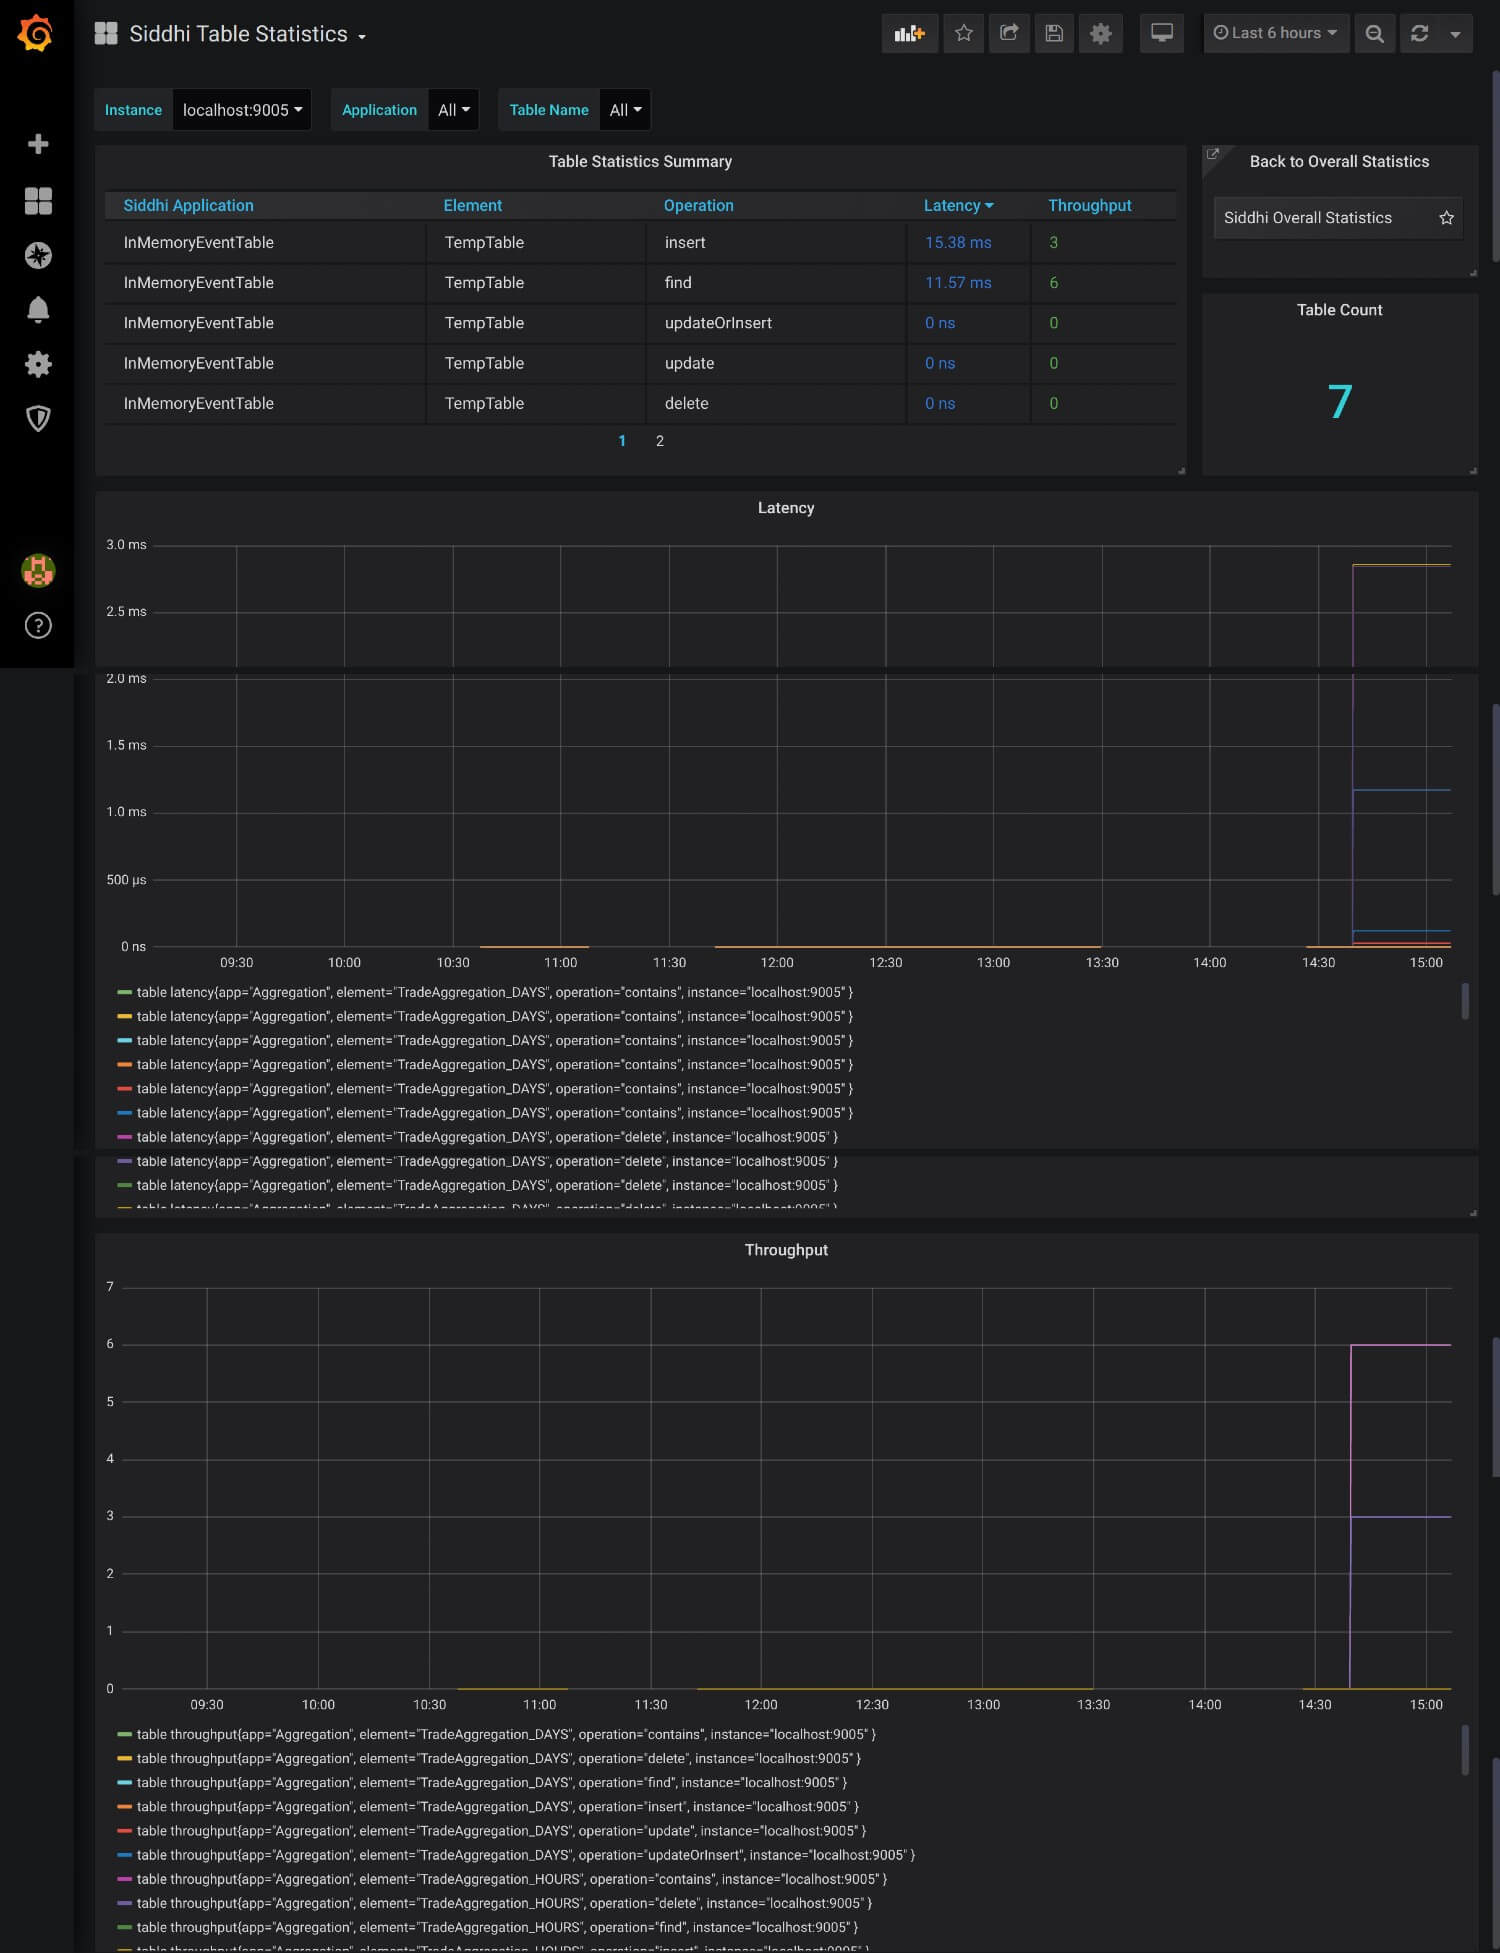Image resolution: width=1500 pixels, height=1953 pixels.
Task: Open the user avatar profile icon
Action: point(38,571)
